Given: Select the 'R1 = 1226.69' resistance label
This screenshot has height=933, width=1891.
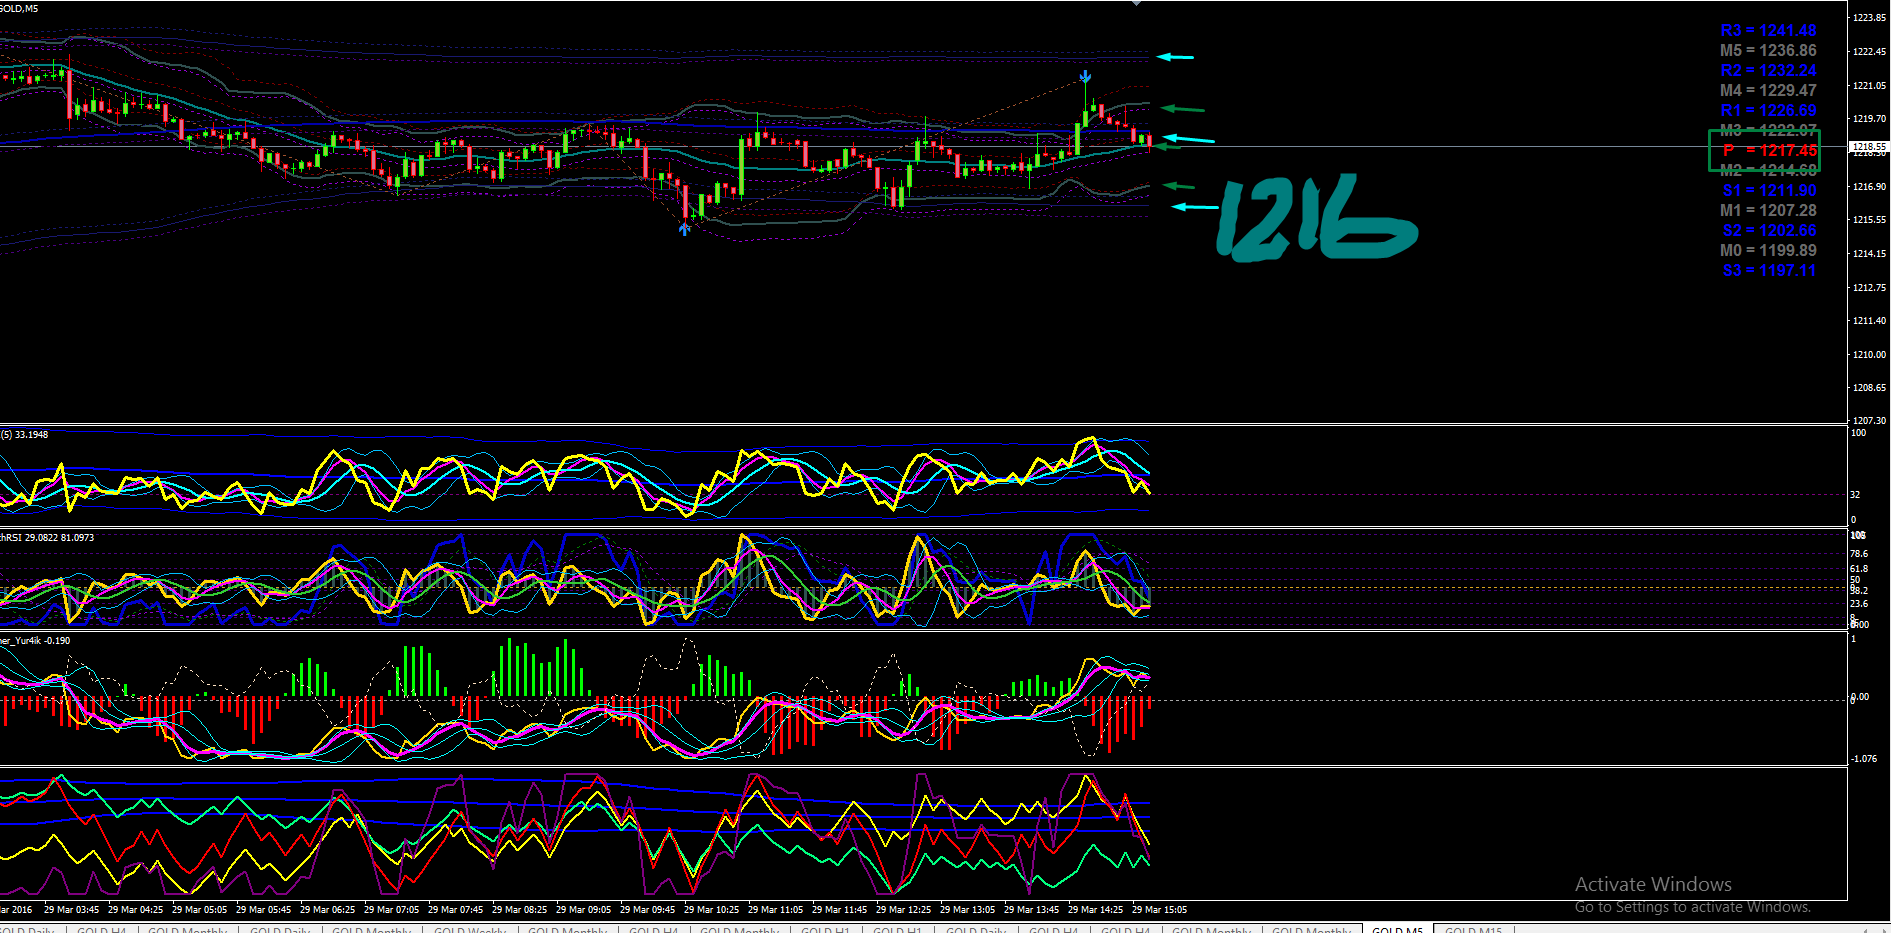Looking at the screenshot, I should (x=1768, y=110).
